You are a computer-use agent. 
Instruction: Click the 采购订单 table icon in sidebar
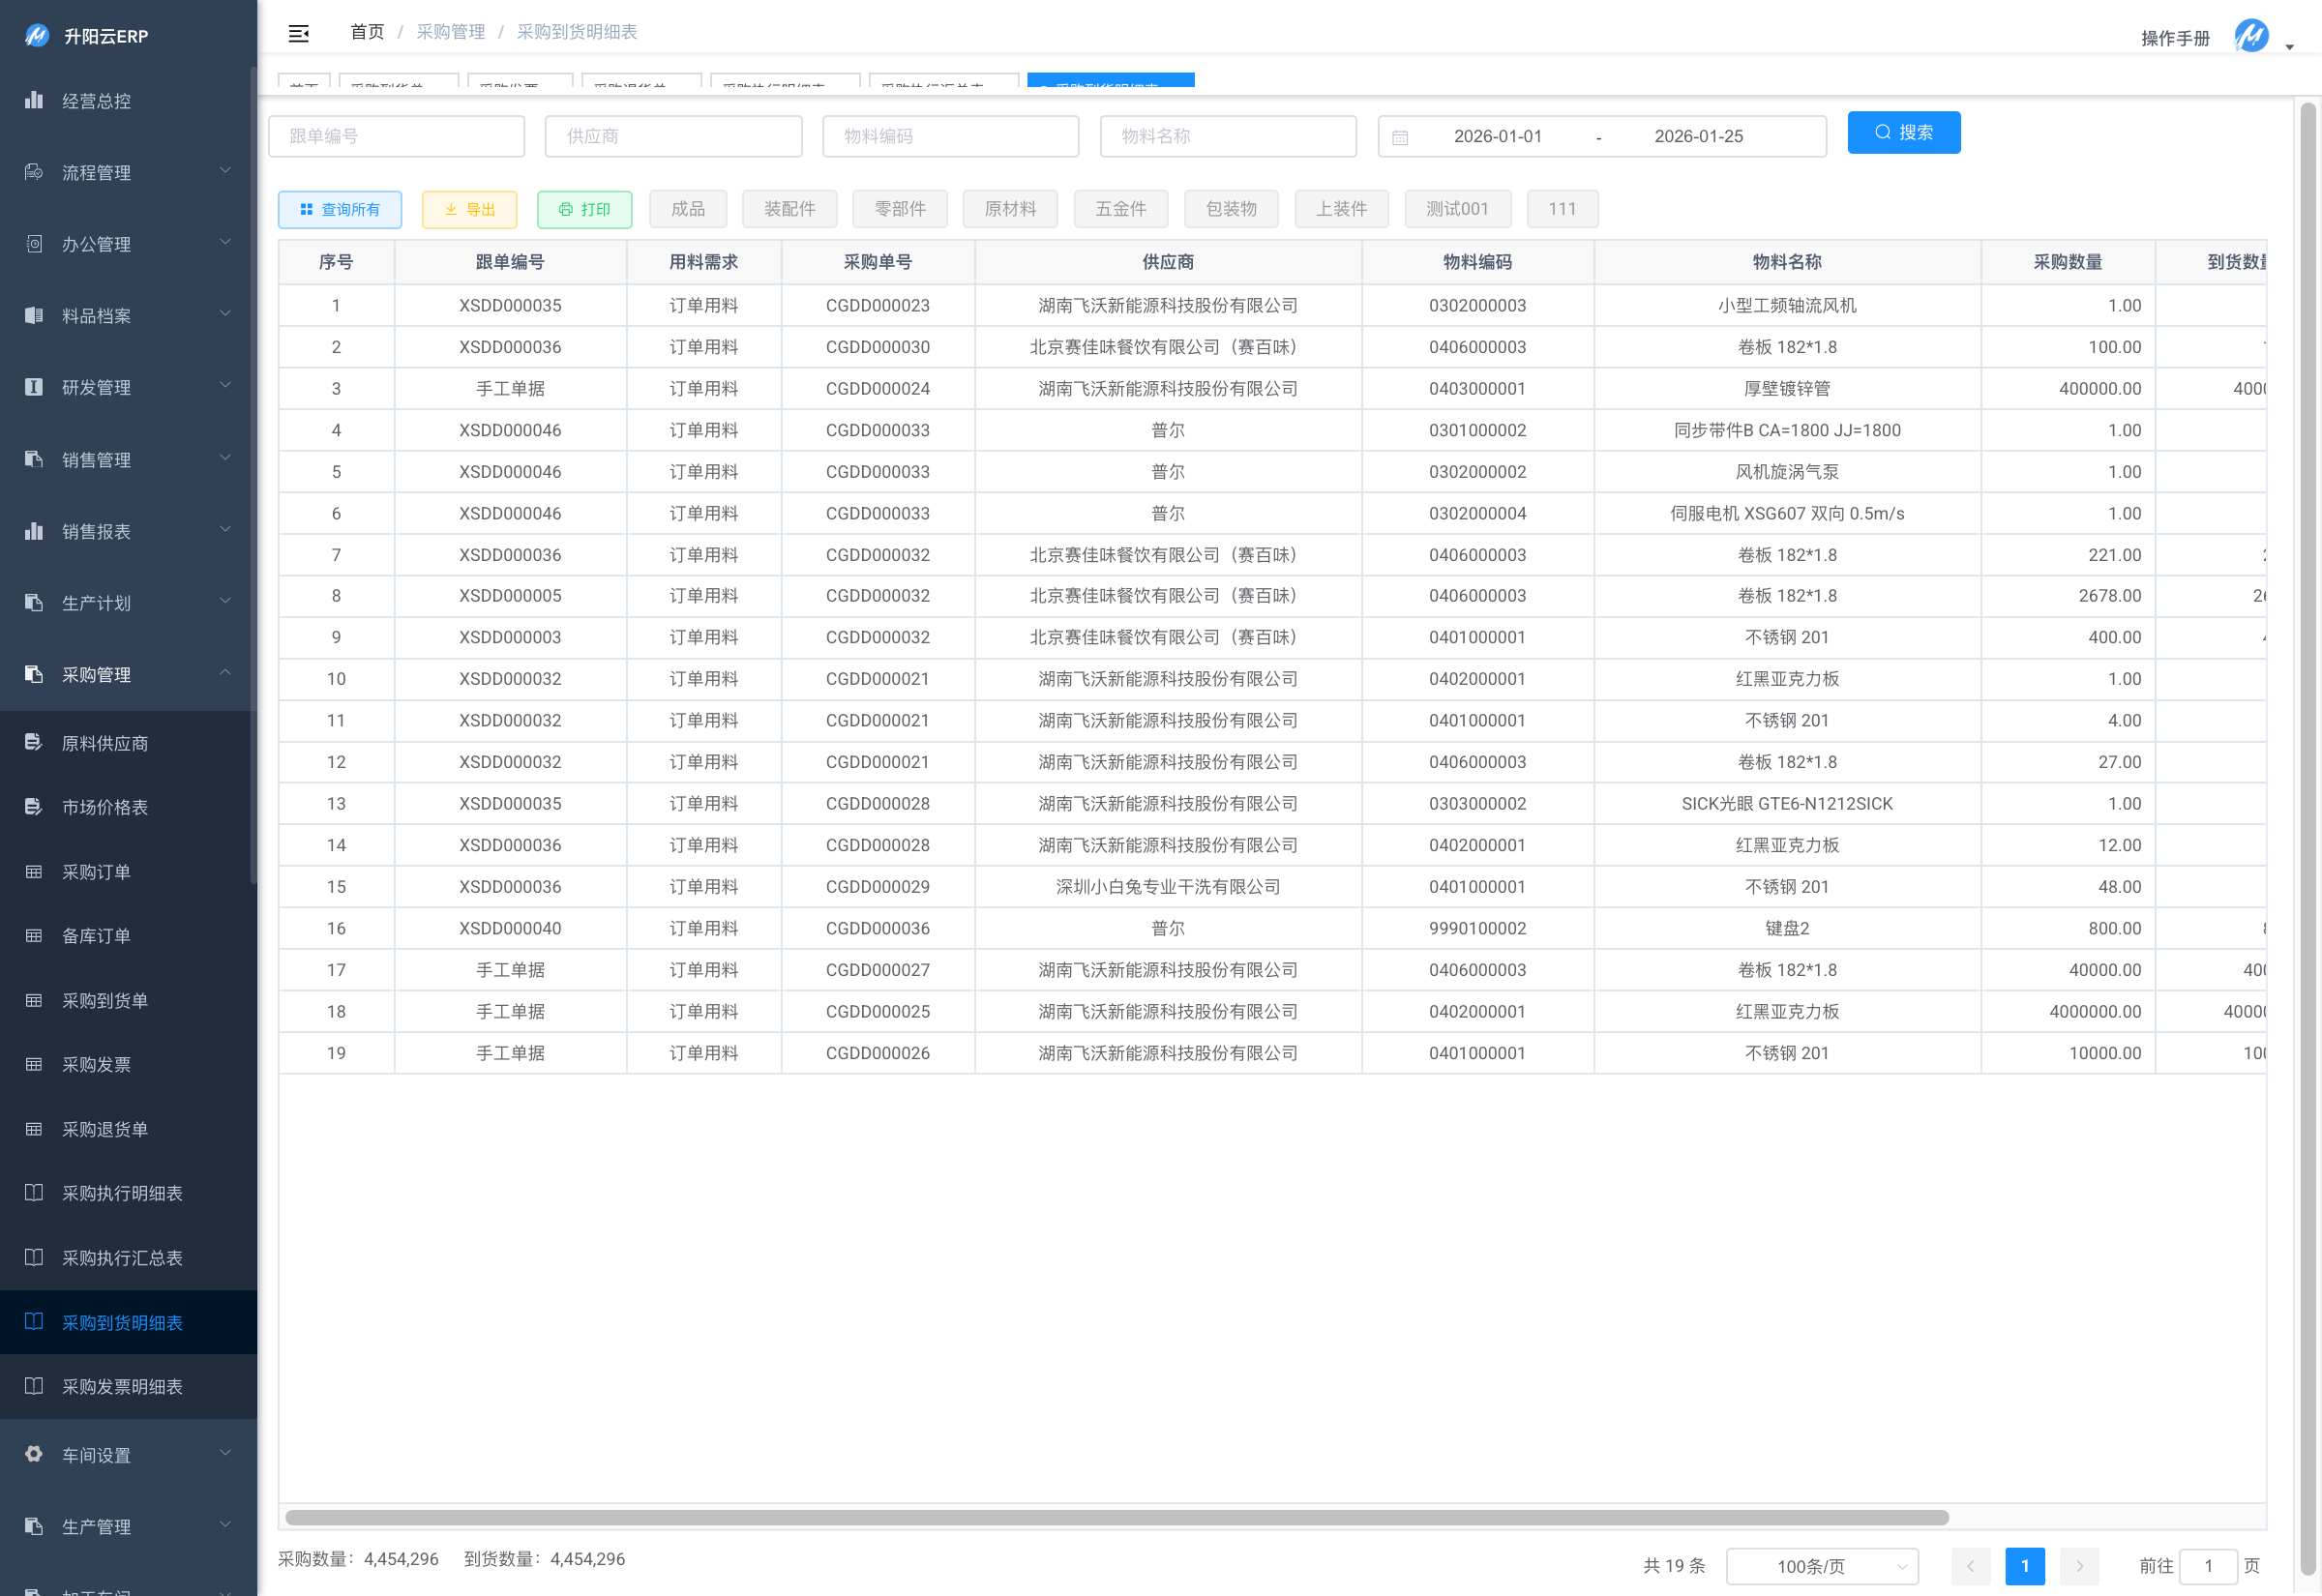[34, 872]
